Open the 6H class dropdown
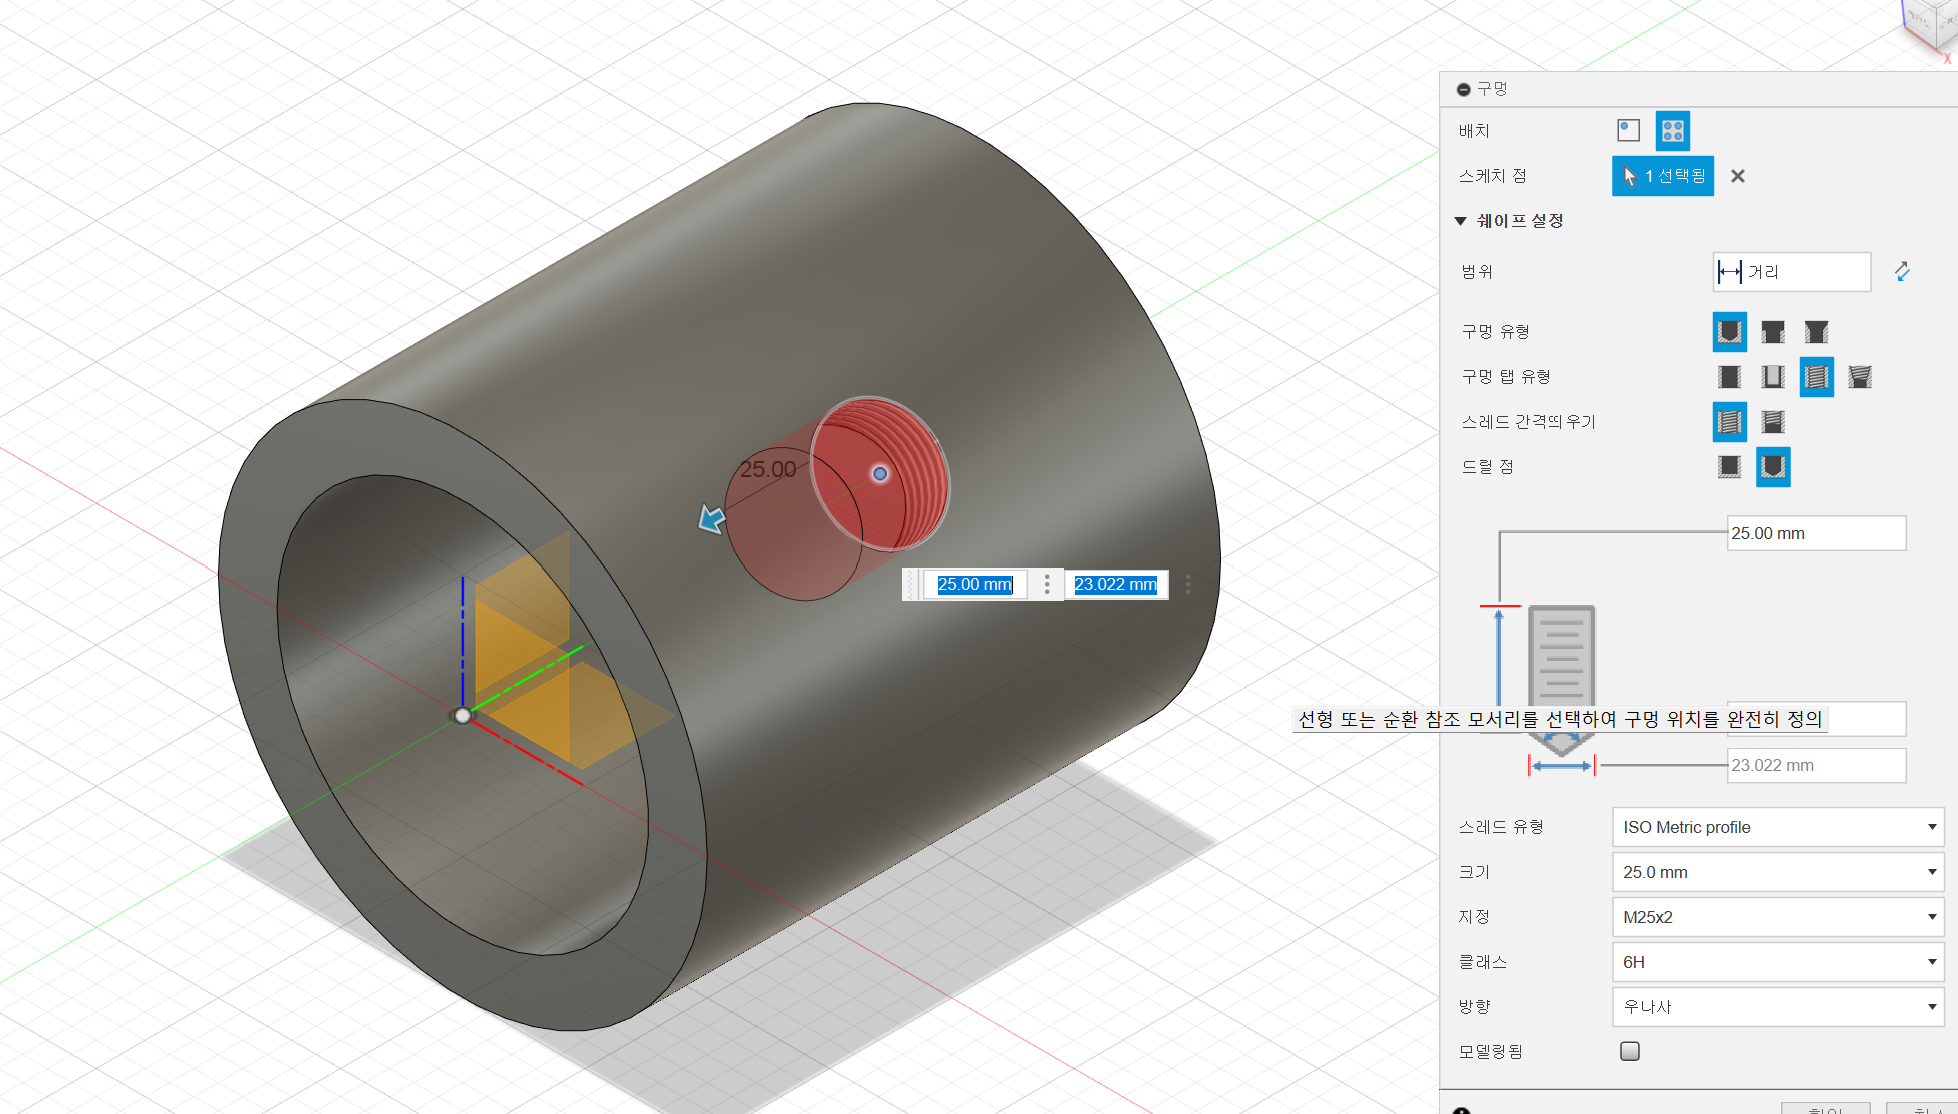The width and height of the screenshot is (1958, 1114). point(1777,962)
